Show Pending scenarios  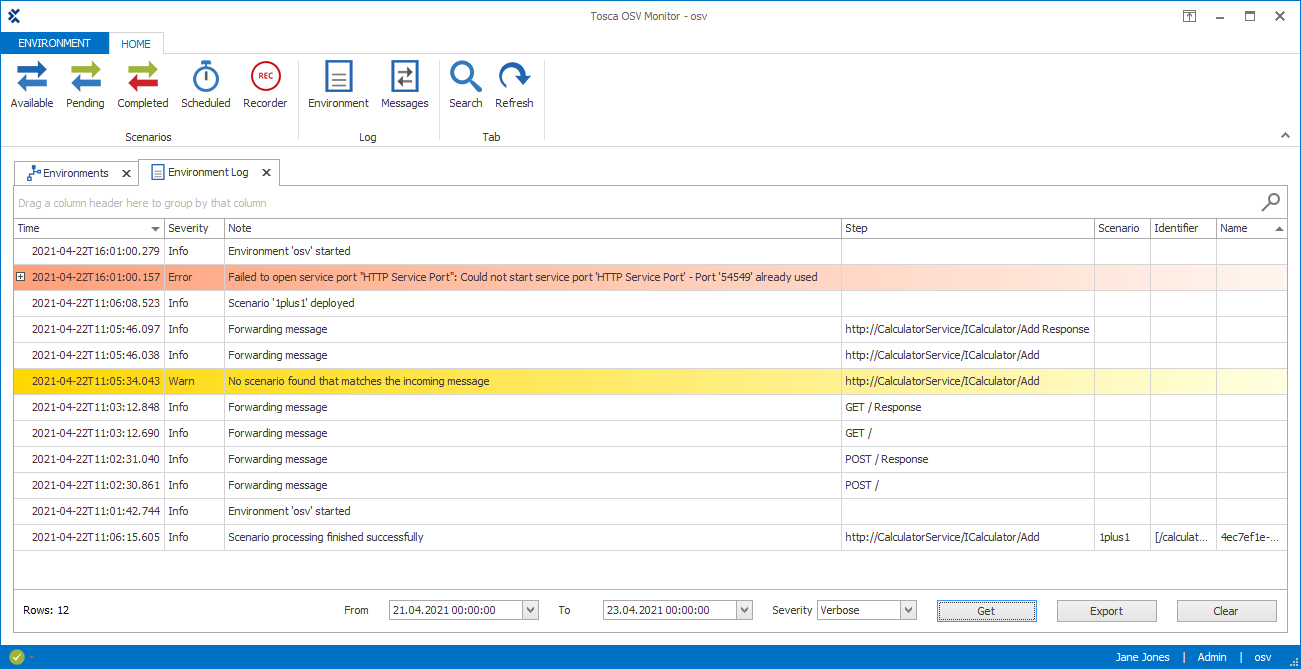pyautogui.click(x=85, y=85)
